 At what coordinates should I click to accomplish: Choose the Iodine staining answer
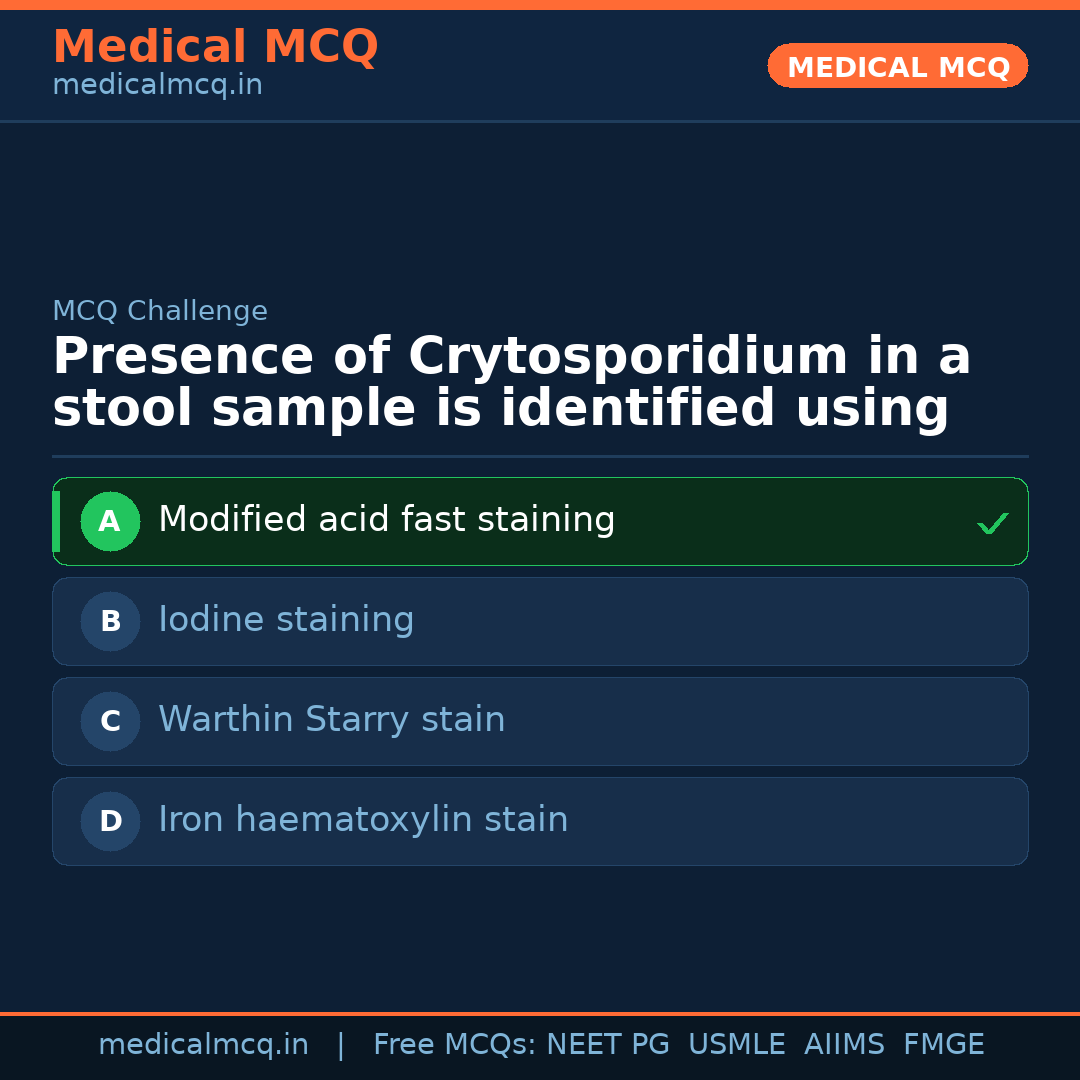point(286,620)
